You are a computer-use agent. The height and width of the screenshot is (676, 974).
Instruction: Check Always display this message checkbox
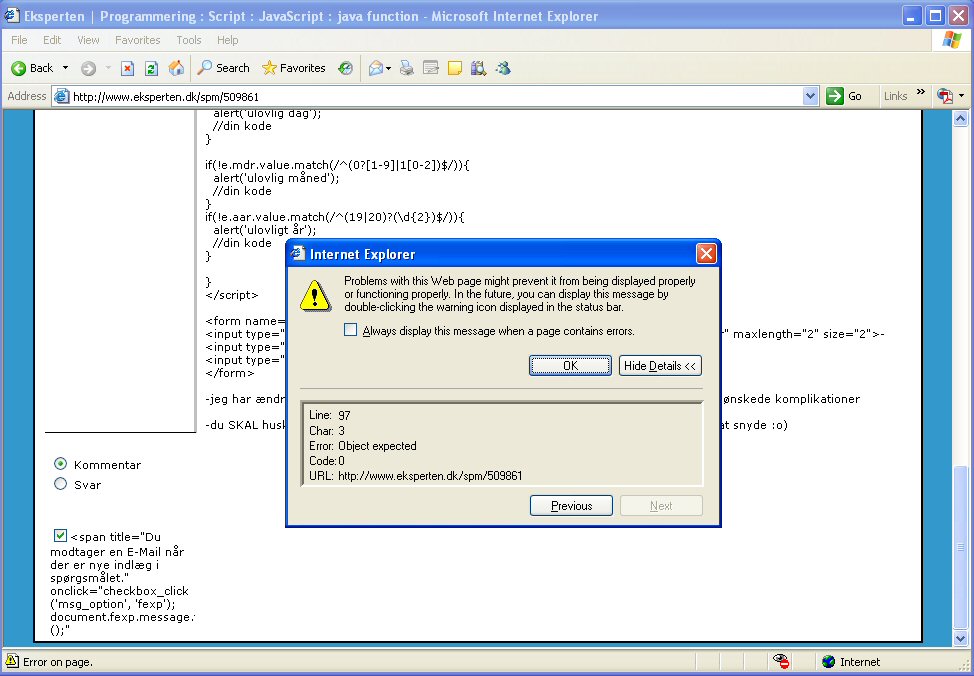click(x=350, y=330)
